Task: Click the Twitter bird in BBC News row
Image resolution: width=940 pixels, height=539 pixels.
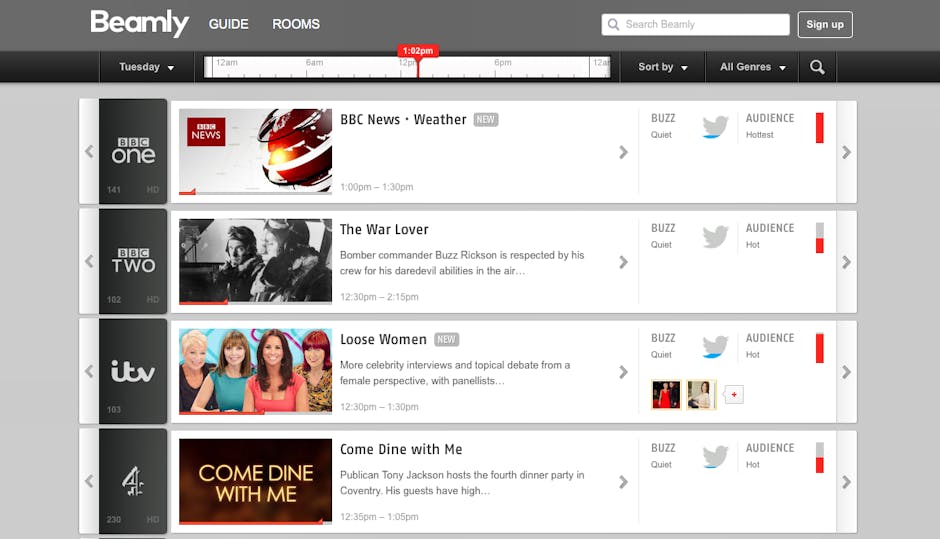Action: 714,127
